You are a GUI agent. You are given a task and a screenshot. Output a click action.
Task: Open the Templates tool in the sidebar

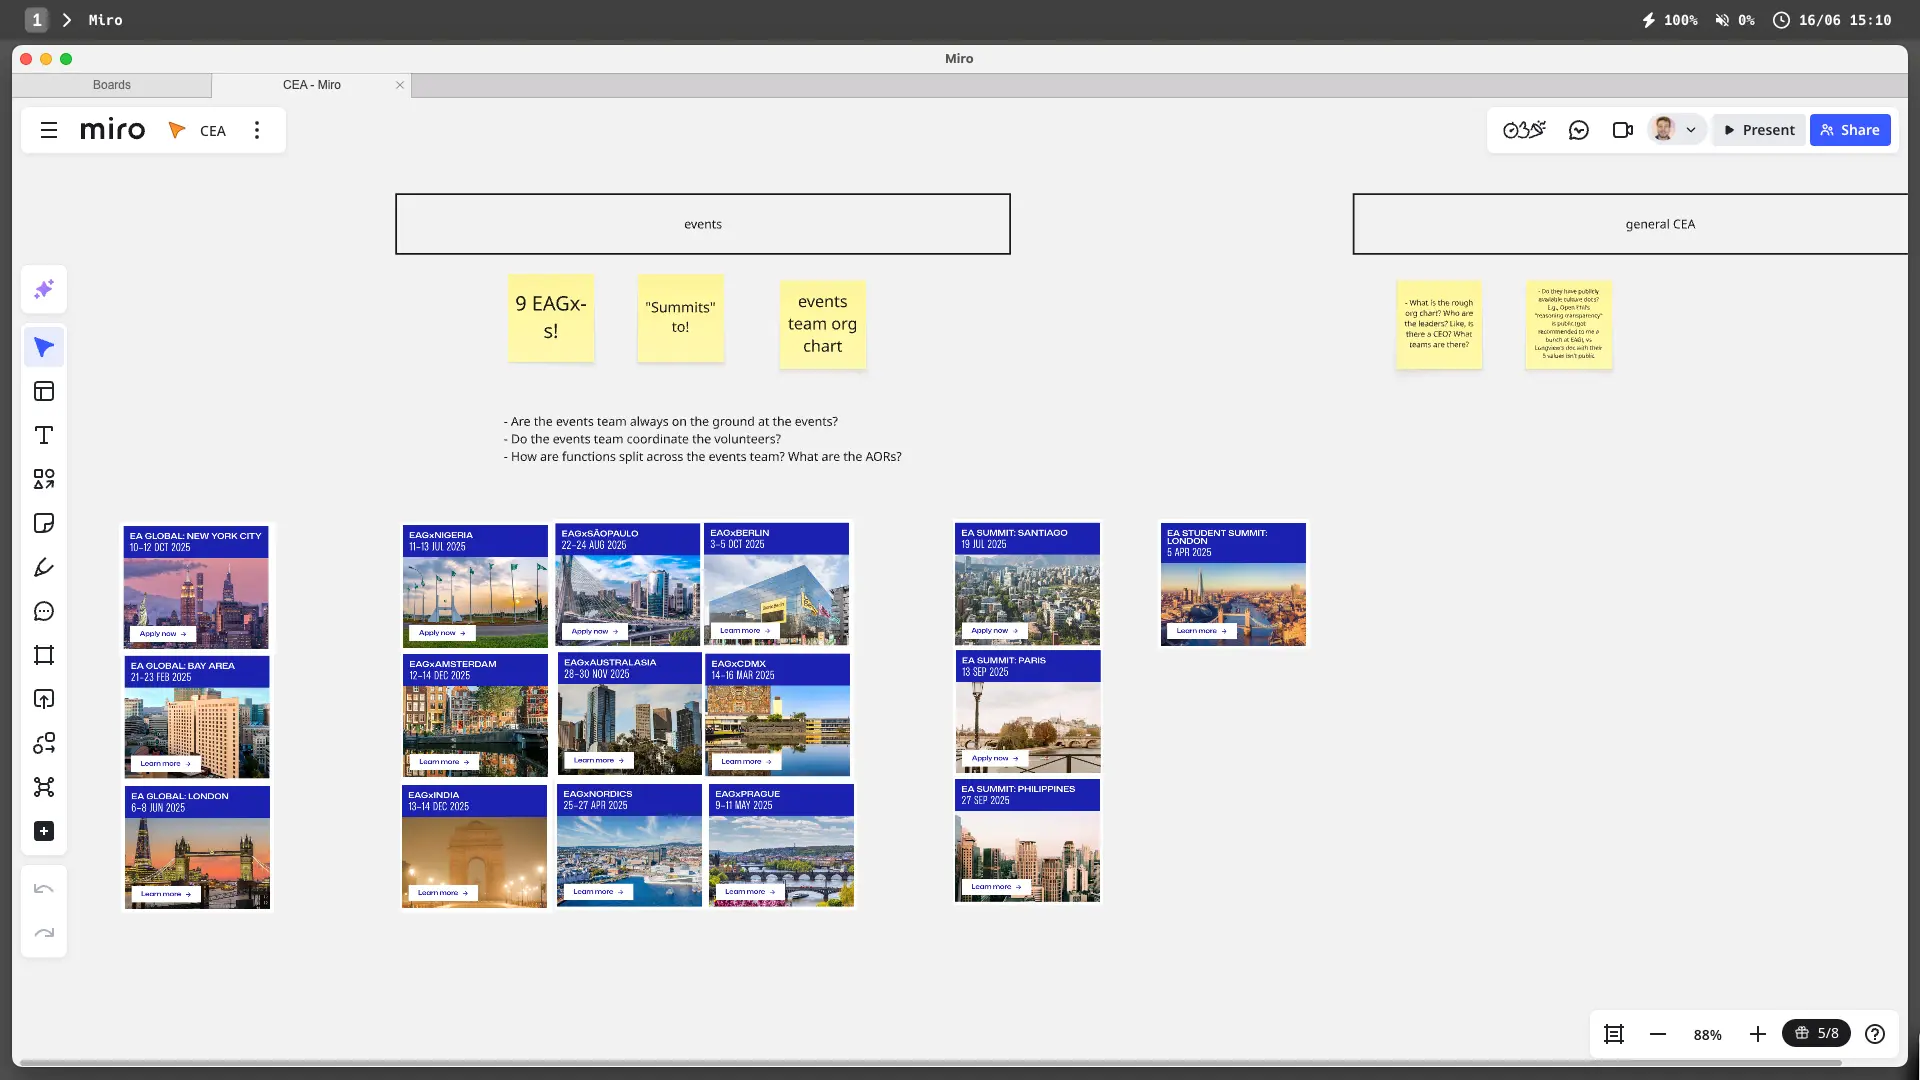pos(44,391)
